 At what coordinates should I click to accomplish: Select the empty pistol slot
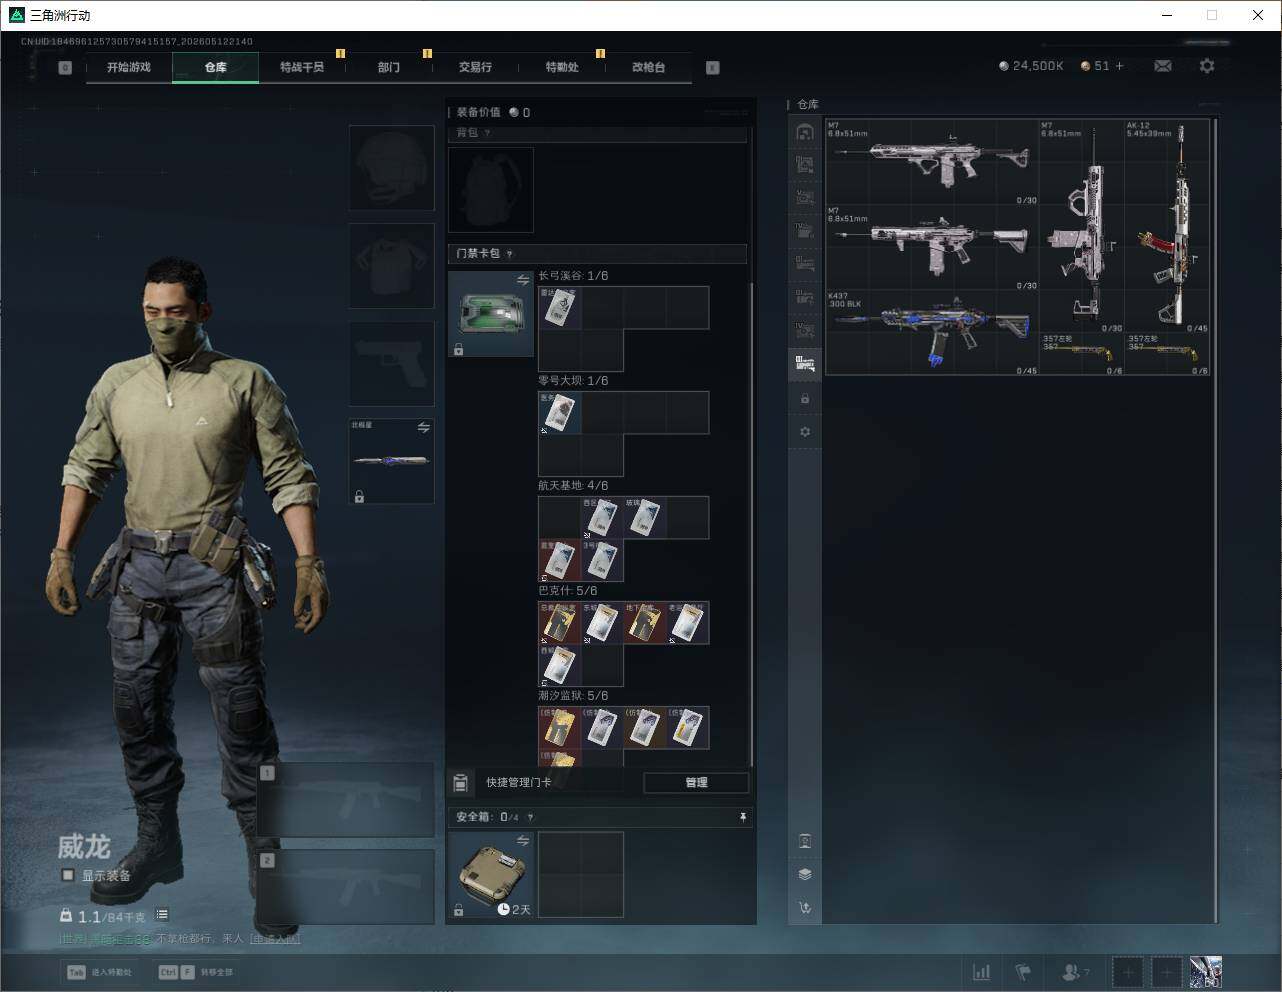click(x=391, y=363)
